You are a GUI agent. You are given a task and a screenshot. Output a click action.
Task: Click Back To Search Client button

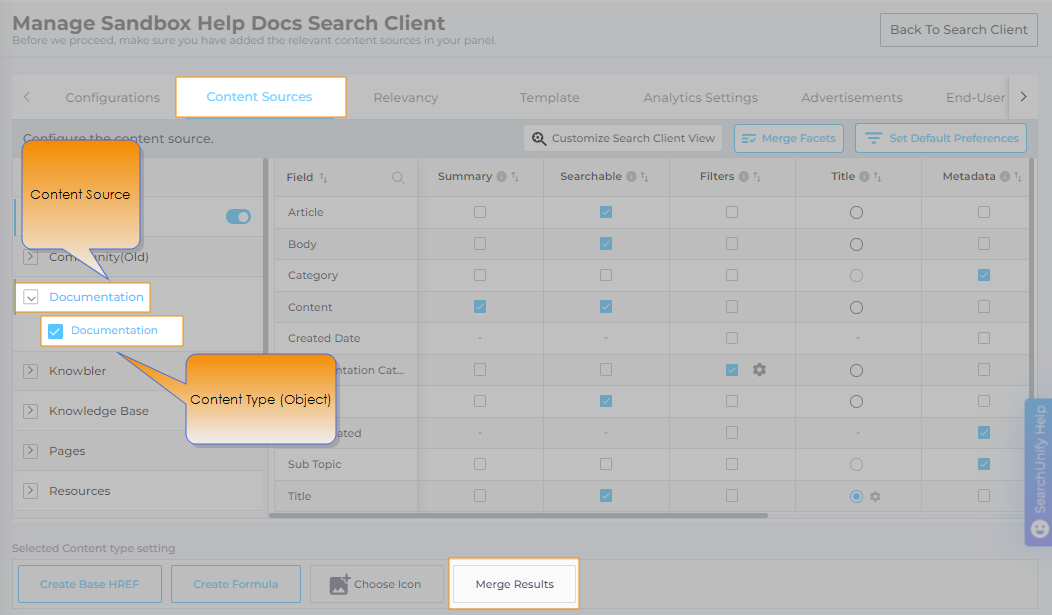point(958,29)
